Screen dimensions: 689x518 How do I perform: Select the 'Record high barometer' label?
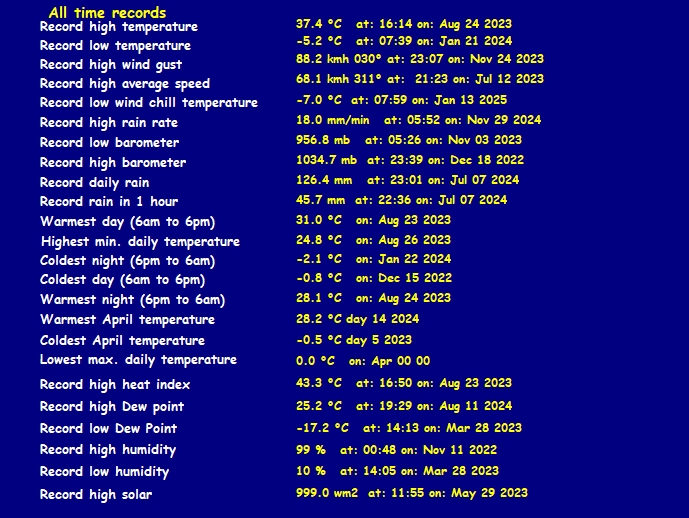pyautogui.click(x=113, y=163)
